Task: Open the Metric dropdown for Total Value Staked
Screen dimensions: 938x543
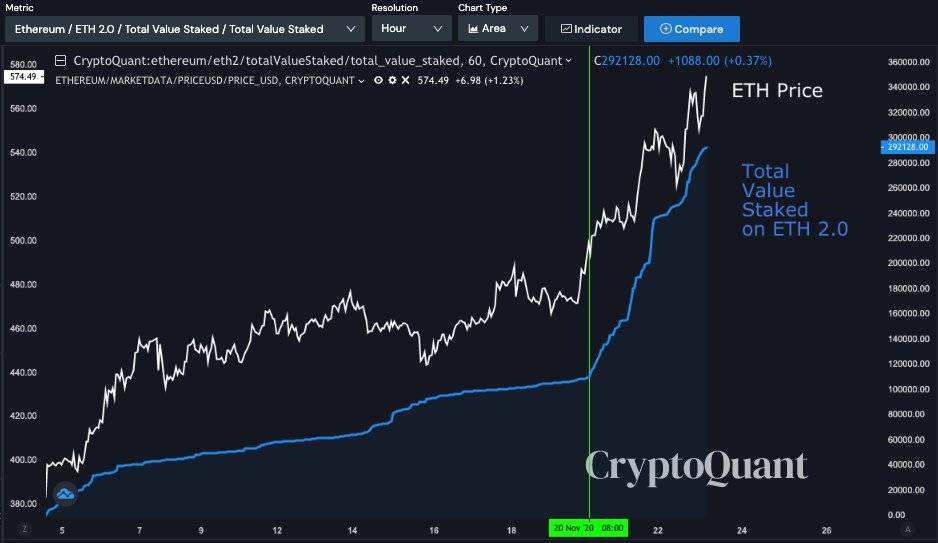Action: tap(185, 29)
